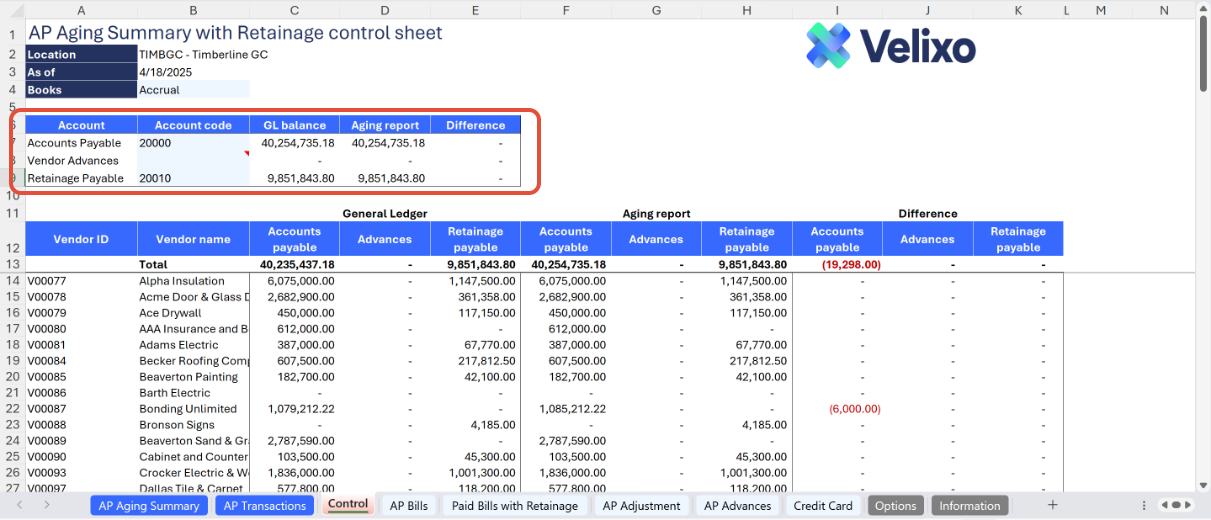Select row 22 header

[x=12, y=409]
